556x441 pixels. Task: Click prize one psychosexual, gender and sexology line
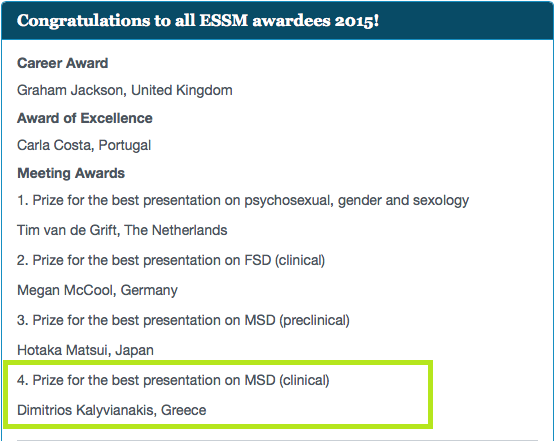tap(243, 201)
